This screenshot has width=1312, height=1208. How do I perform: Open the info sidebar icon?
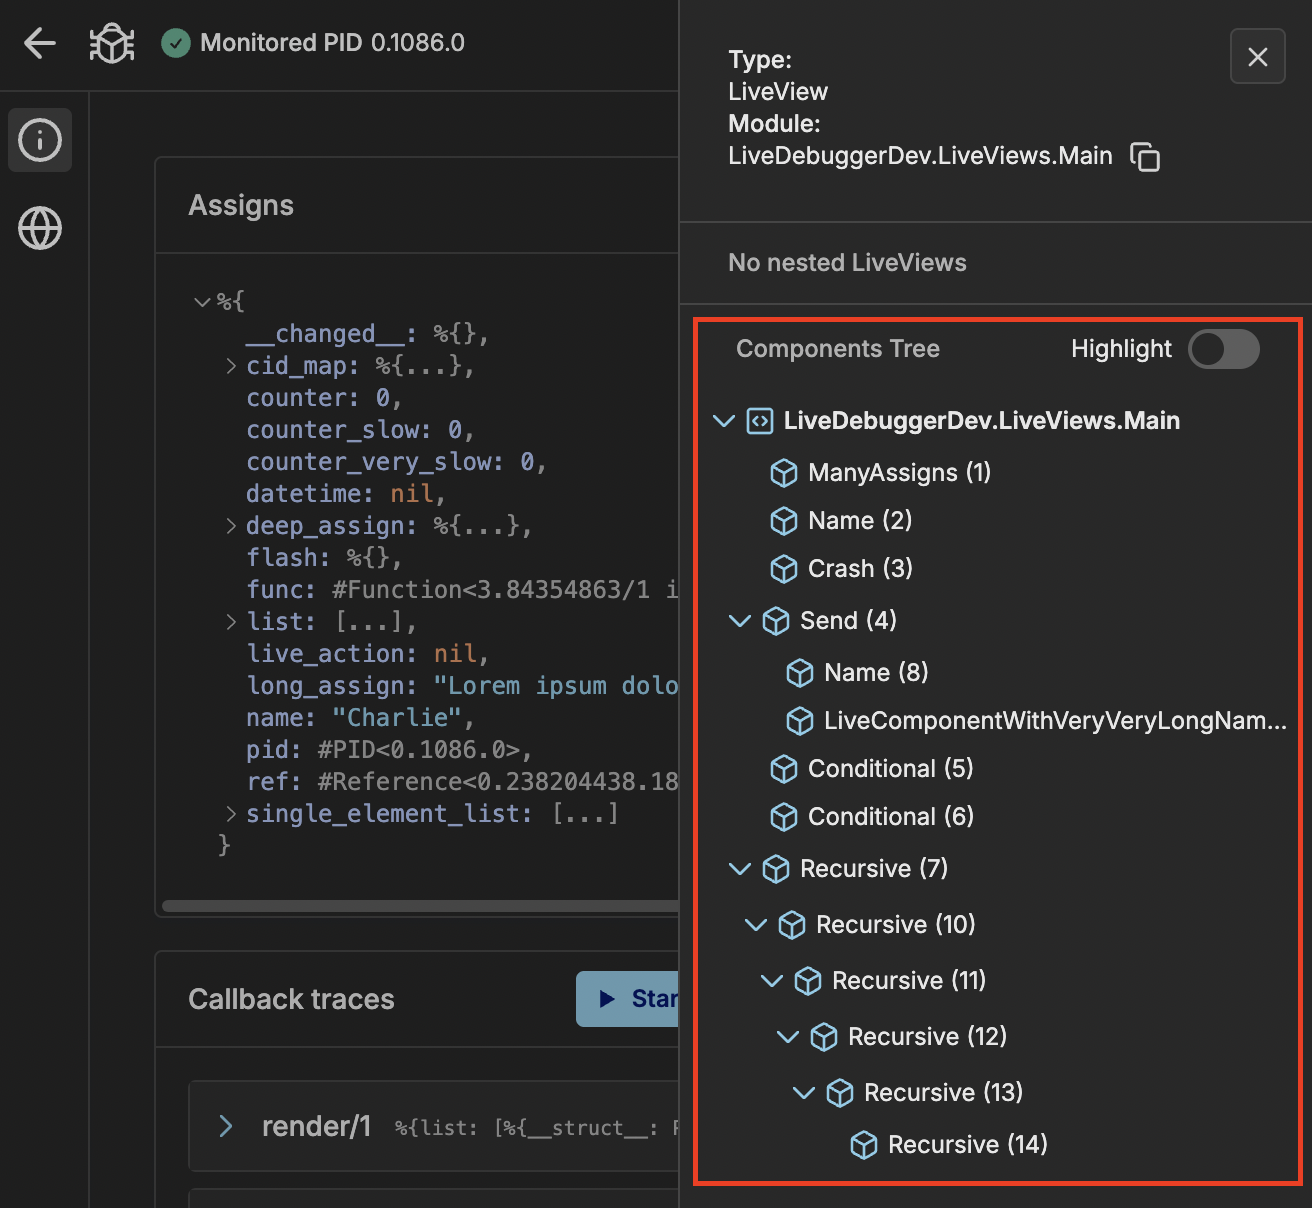(x=40, y=140)
